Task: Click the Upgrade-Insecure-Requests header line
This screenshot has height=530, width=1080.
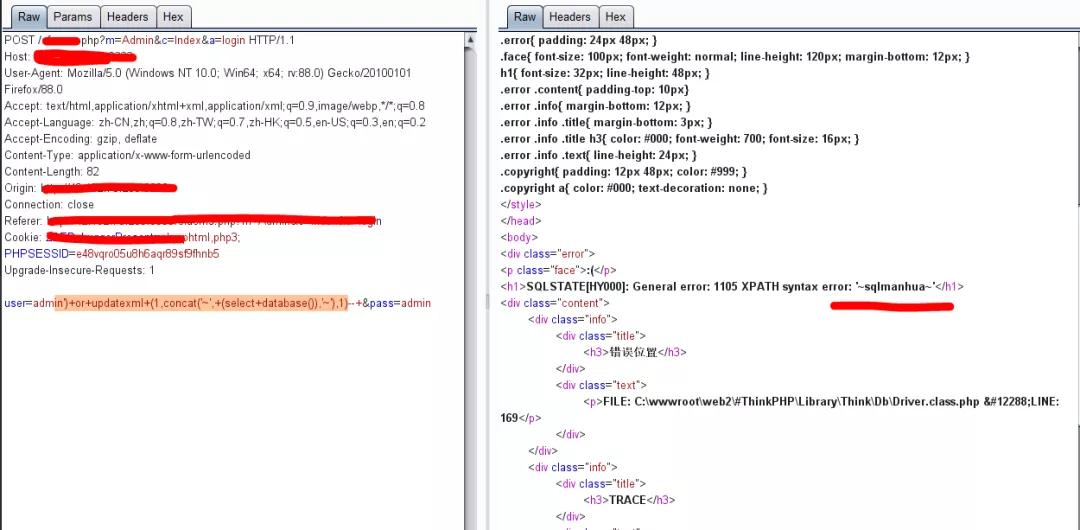Action: coord(79,270)
